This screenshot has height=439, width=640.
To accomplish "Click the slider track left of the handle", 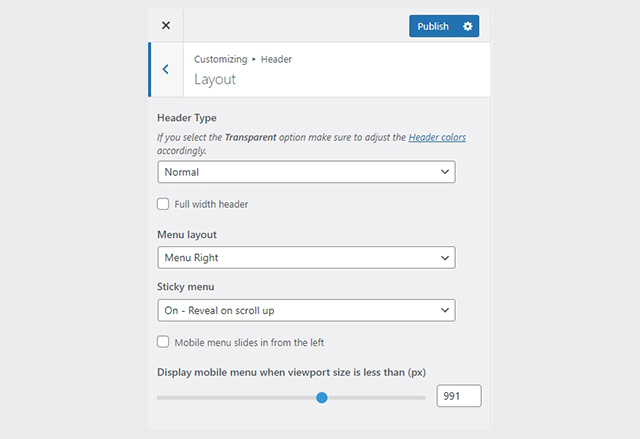I will pyautogui.click(x=237, y=397).
